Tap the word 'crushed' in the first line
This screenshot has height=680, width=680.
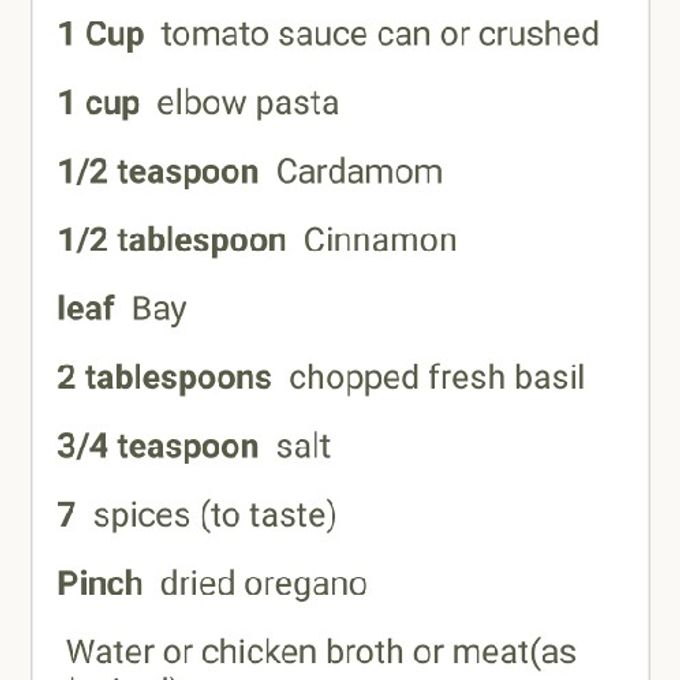pos(539,33)
